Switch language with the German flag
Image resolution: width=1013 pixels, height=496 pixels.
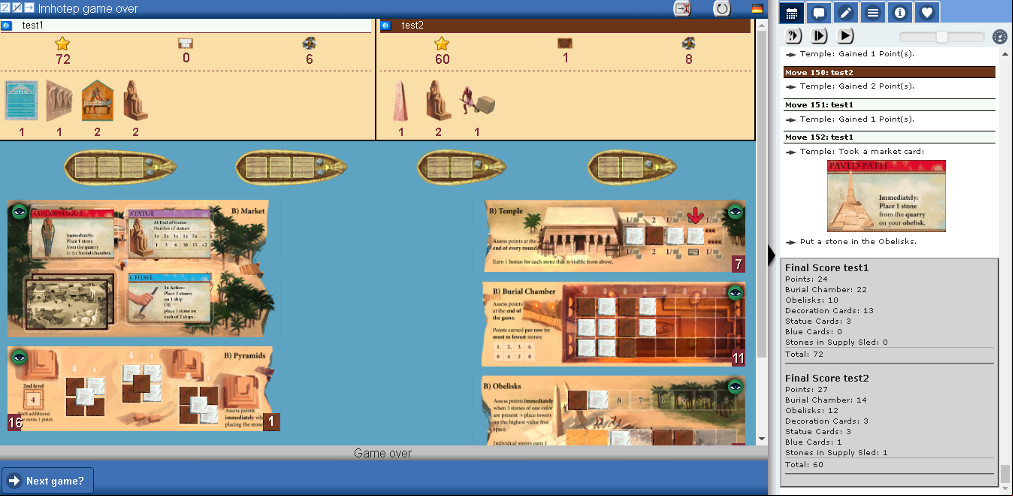pyautogui.click(x=757, y=8)
